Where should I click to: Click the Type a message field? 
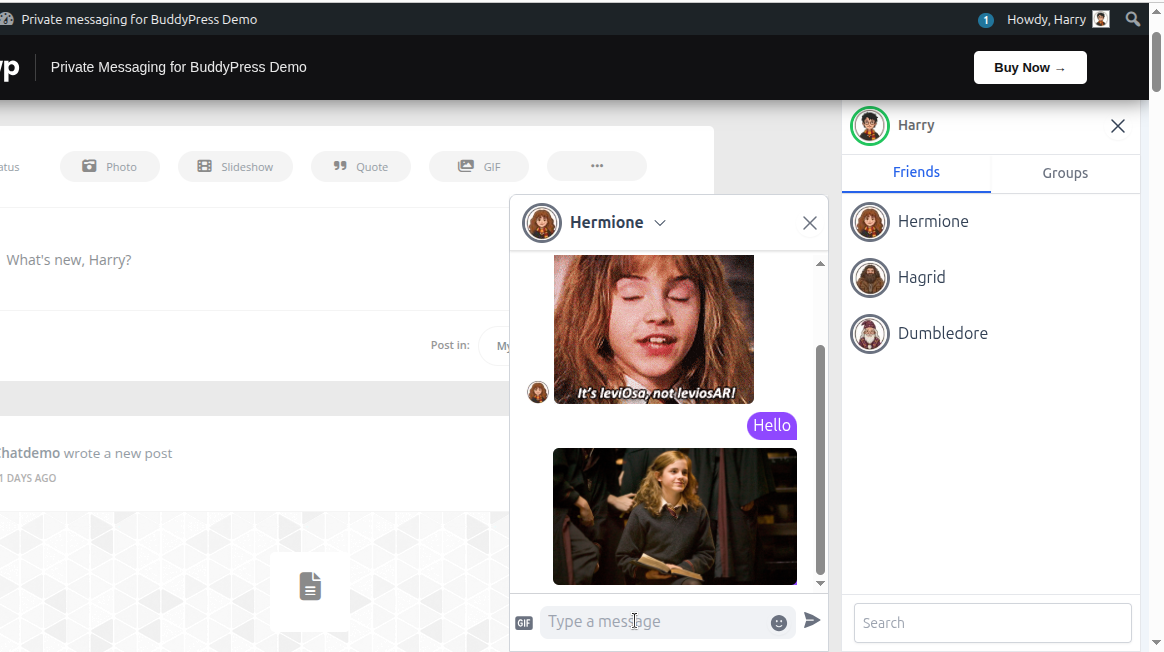click(x=653, y=622)
